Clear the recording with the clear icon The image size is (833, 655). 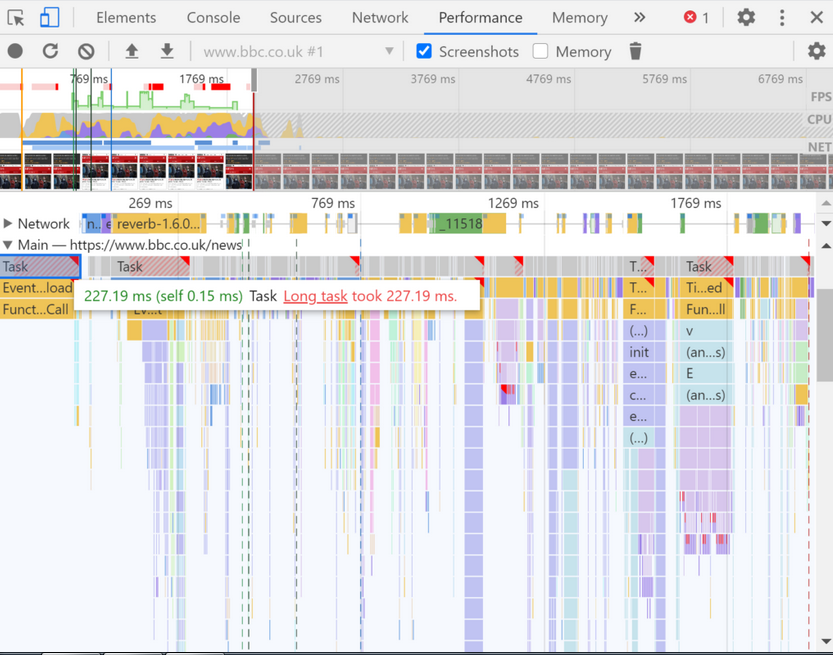[86, 51]
